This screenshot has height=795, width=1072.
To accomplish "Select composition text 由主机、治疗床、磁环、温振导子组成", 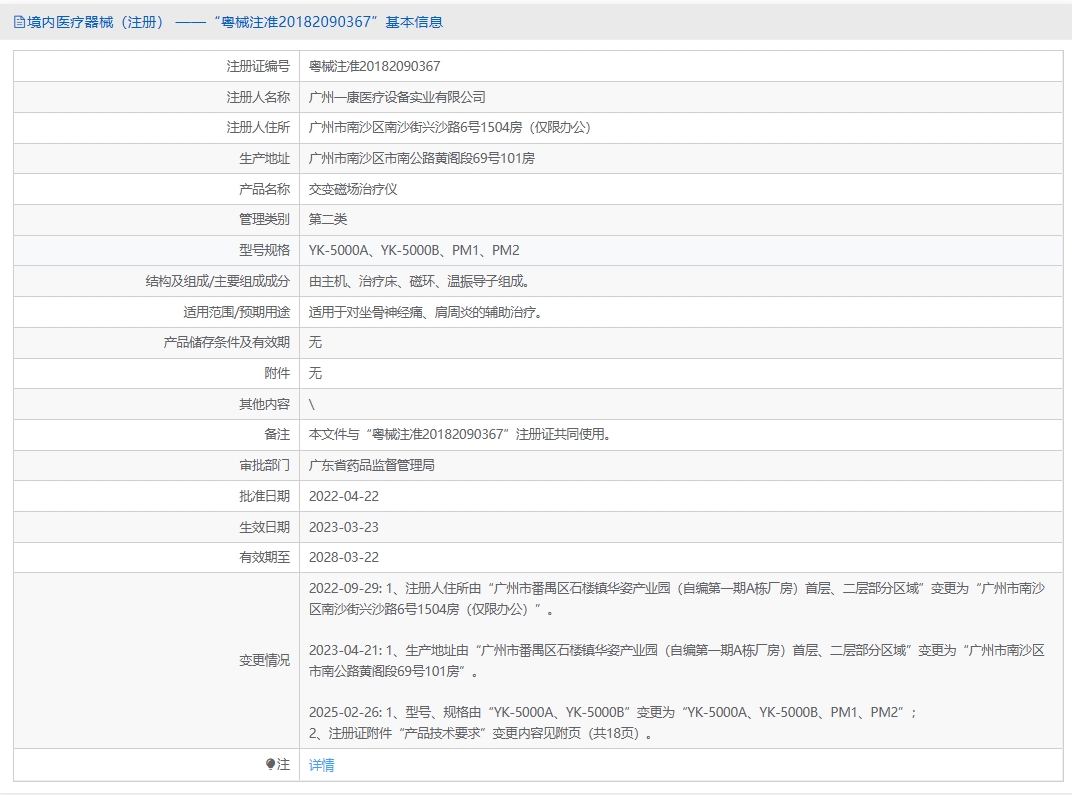I will tap(420, 281).
